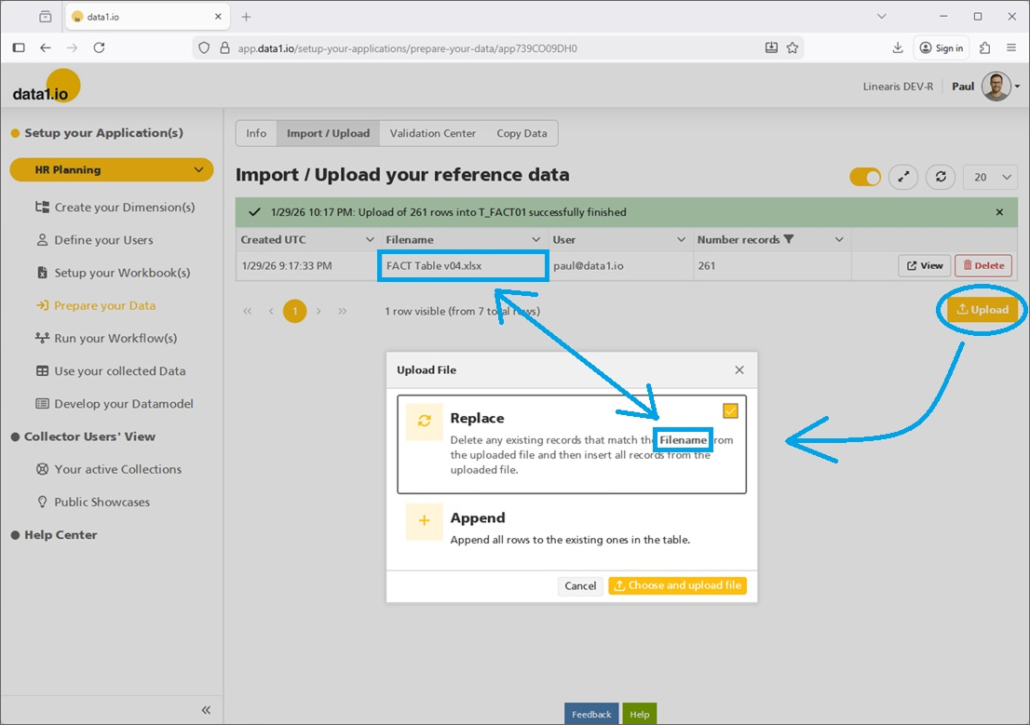Open the Filename column menu chevron
This screenshot has width=1030, height=725.
536,240
